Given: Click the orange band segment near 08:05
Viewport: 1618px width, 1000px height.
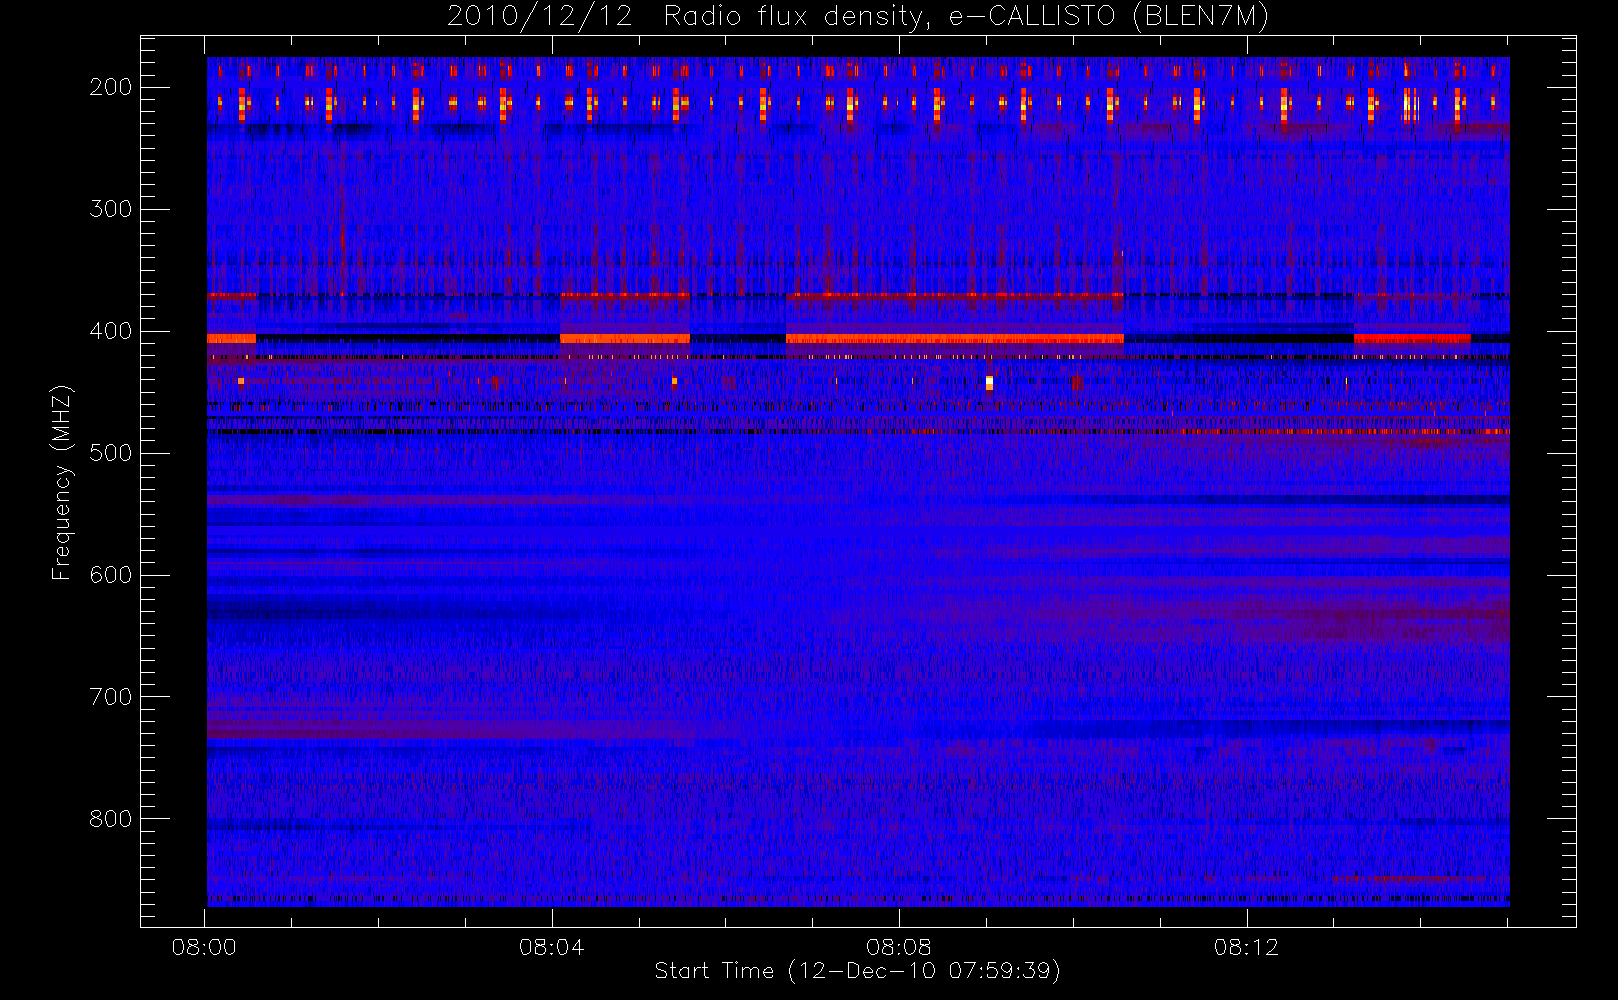Looking at the screenshot, I should [x=625, y=339].
